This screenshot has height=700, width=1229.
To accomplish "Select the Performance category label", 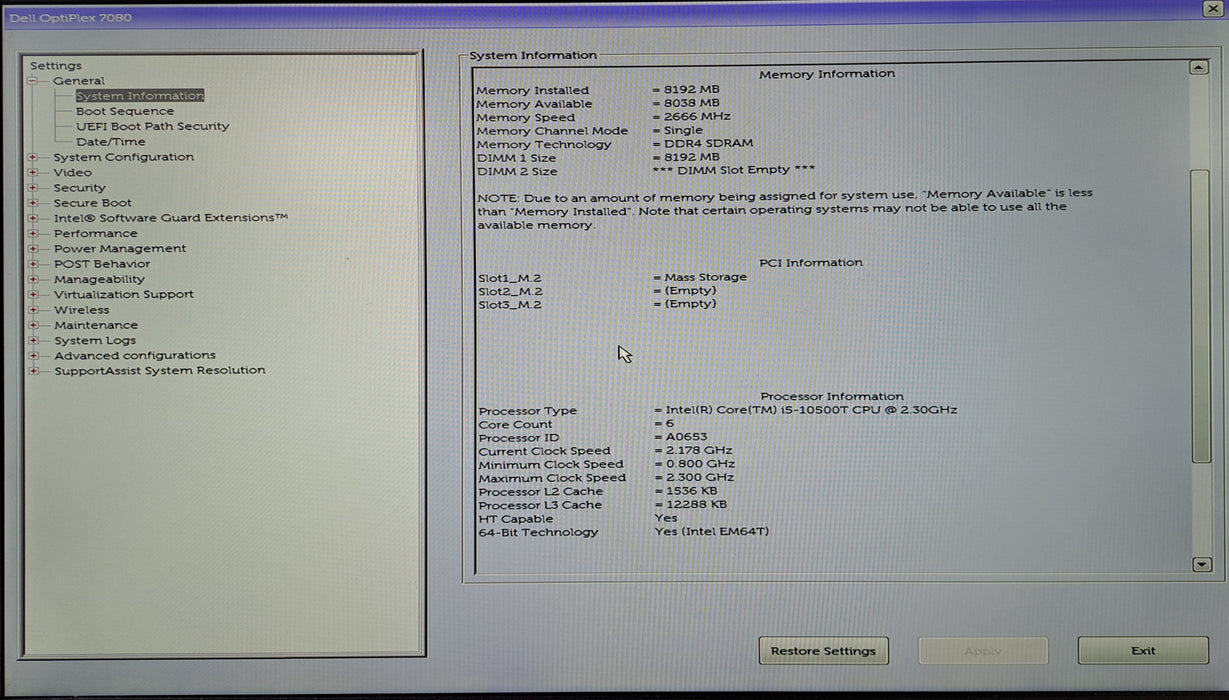I will point(96,233).
